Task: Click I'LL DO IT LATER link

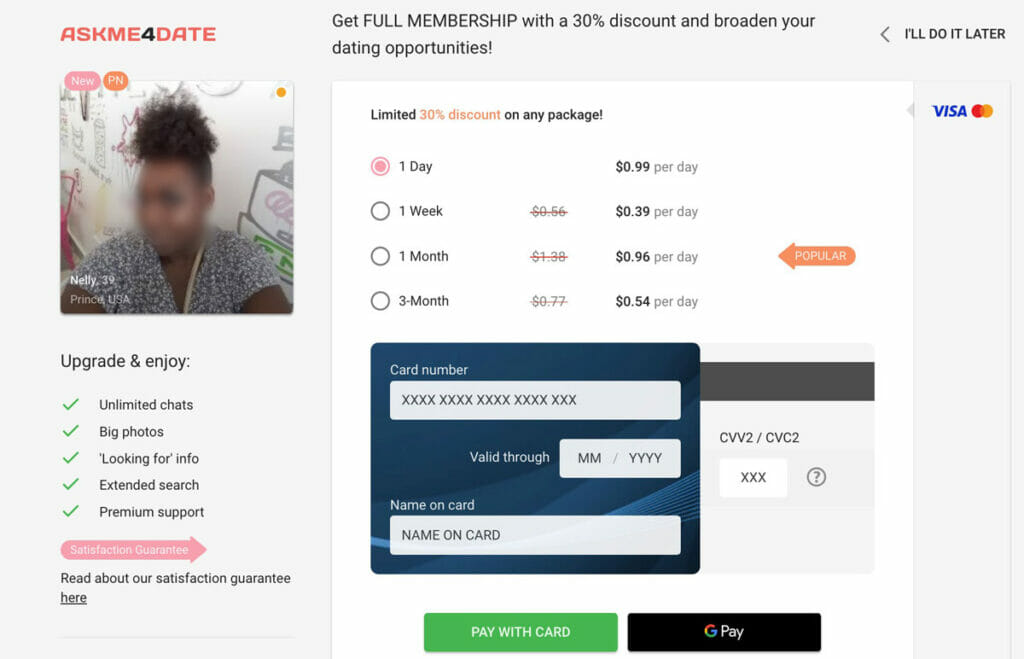Action: [954, 34]
